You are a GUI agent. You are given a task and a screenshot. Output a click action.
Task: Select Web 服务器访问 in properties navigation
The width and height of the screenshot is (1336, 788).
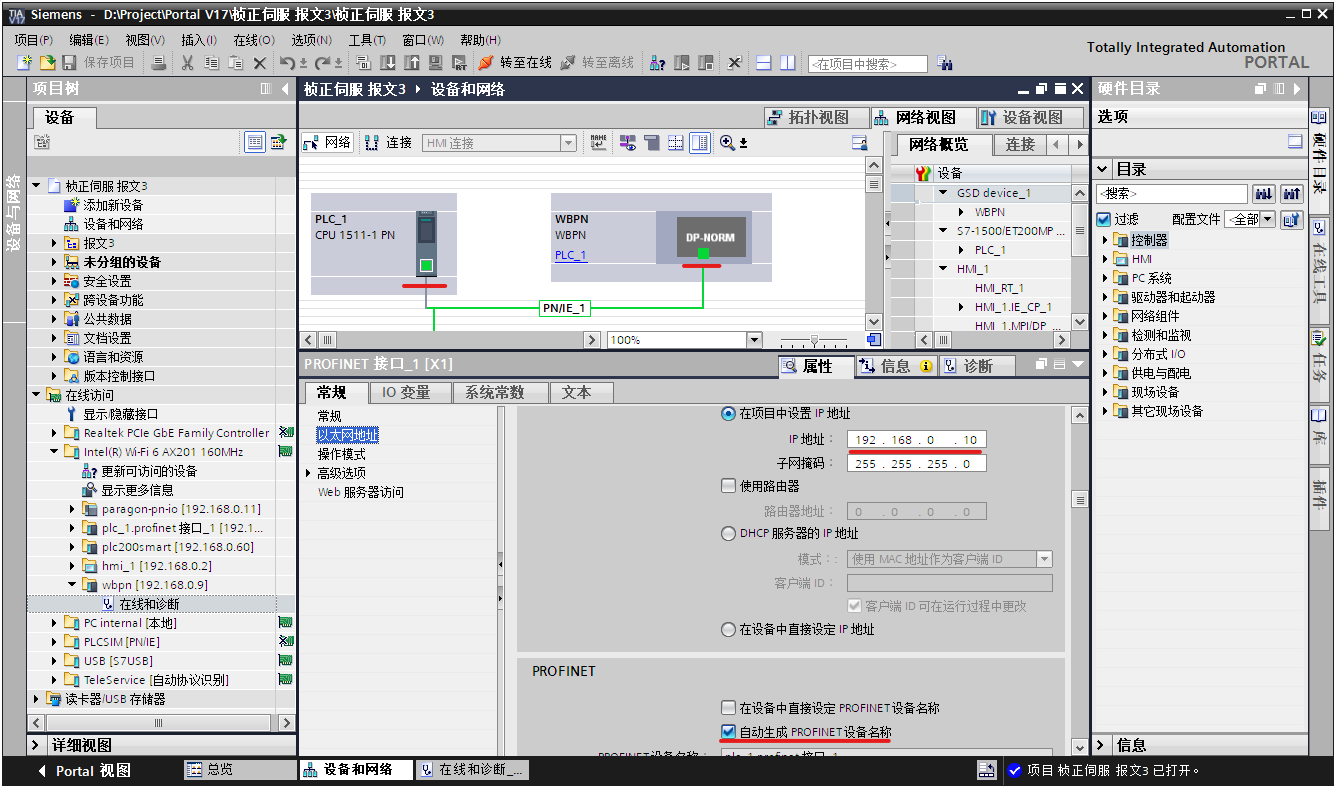360,492
